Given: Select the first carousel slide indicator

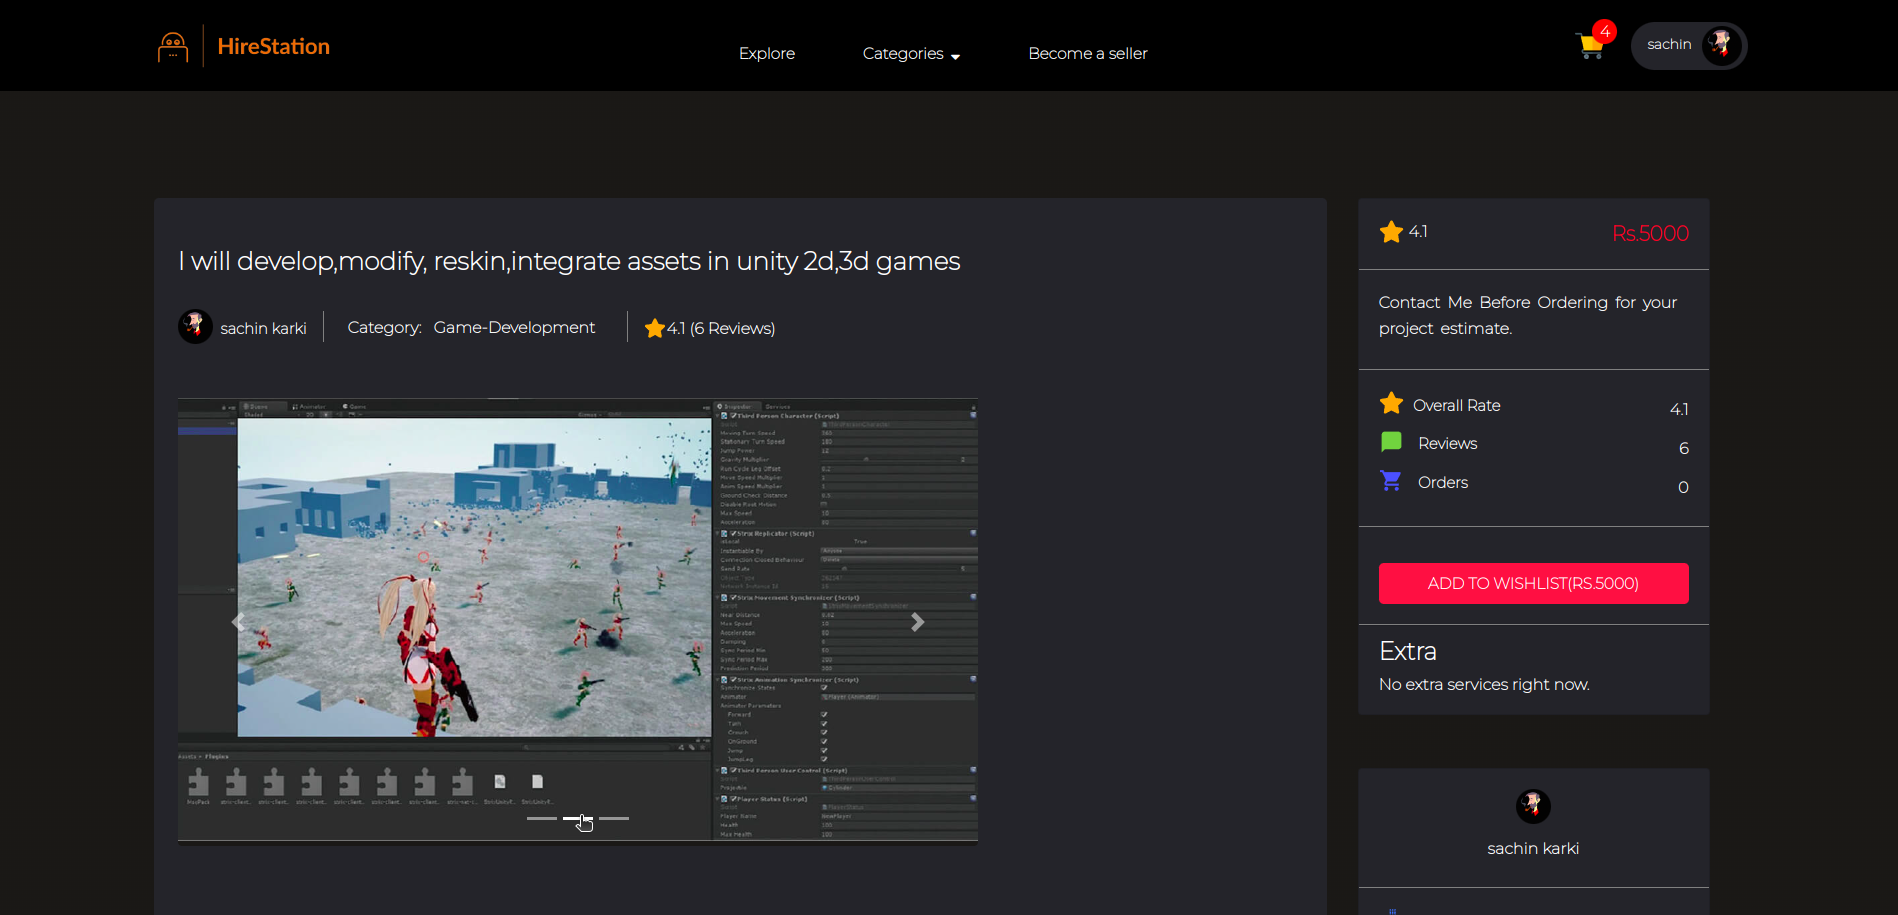Looking at the screenshot, I should click(541, 818).
